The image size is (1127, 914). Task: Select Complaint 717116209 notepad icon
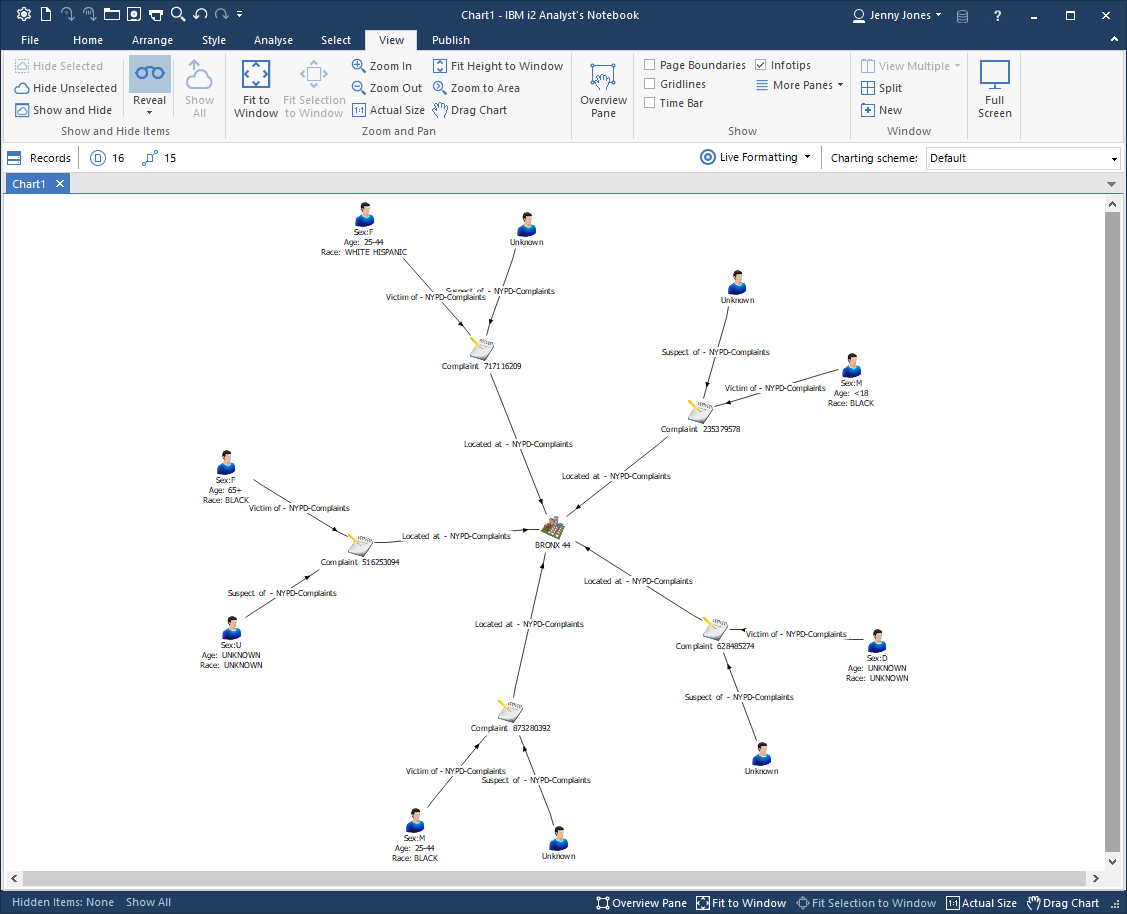(481, 348)
